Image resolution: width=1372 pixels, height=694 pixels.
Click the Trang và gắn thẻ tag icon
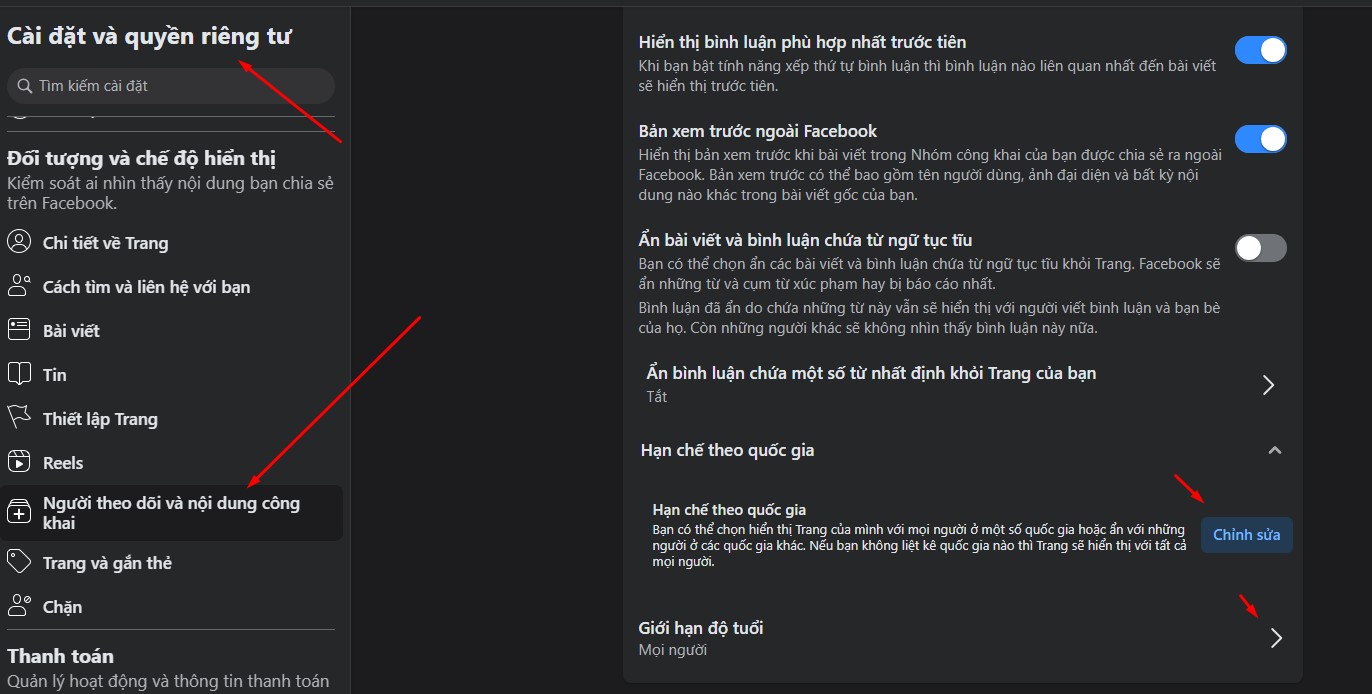point(19,562)
